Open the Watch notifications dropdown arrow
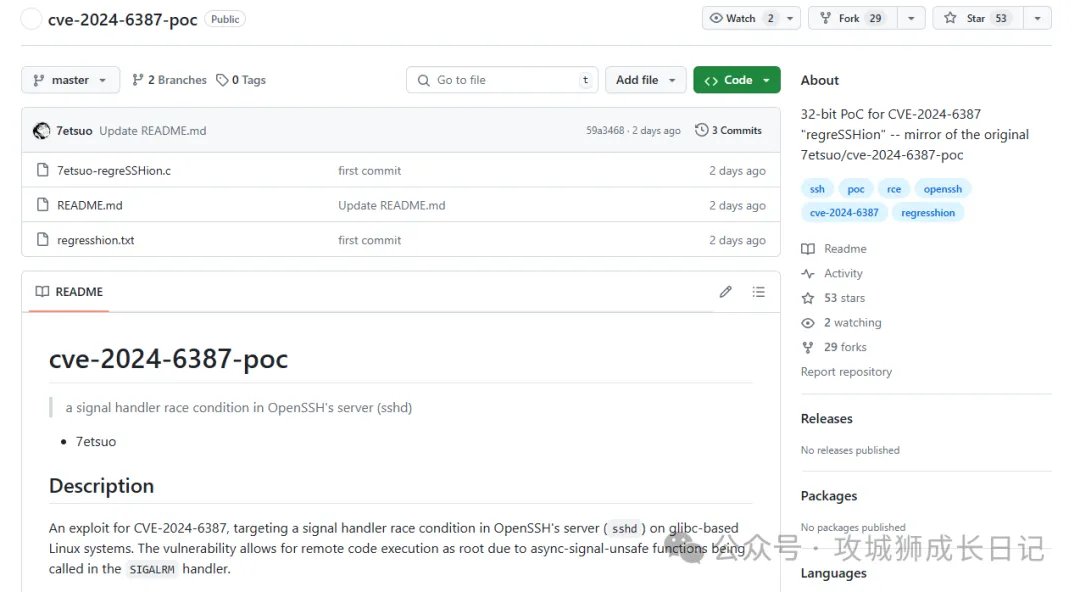1080x592 pixels. pos(790,19)
